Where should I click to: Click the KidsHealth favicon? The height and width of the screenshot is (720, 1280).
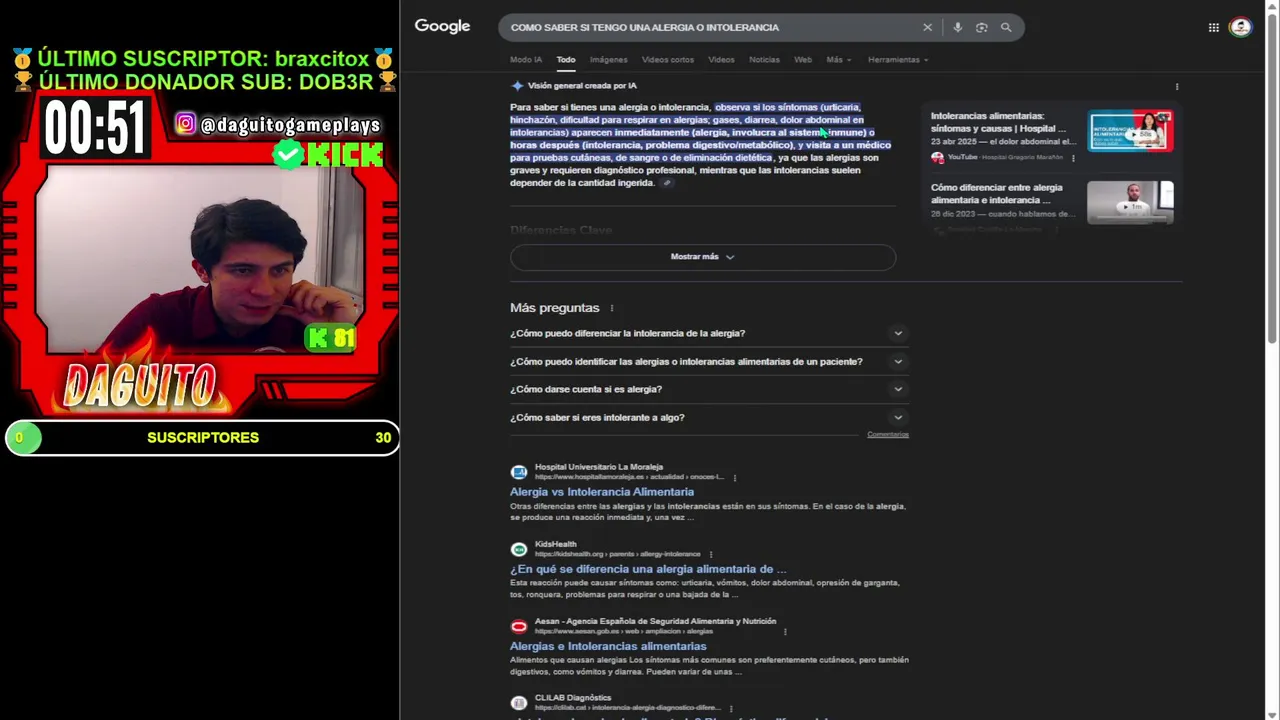click(518, 549)
